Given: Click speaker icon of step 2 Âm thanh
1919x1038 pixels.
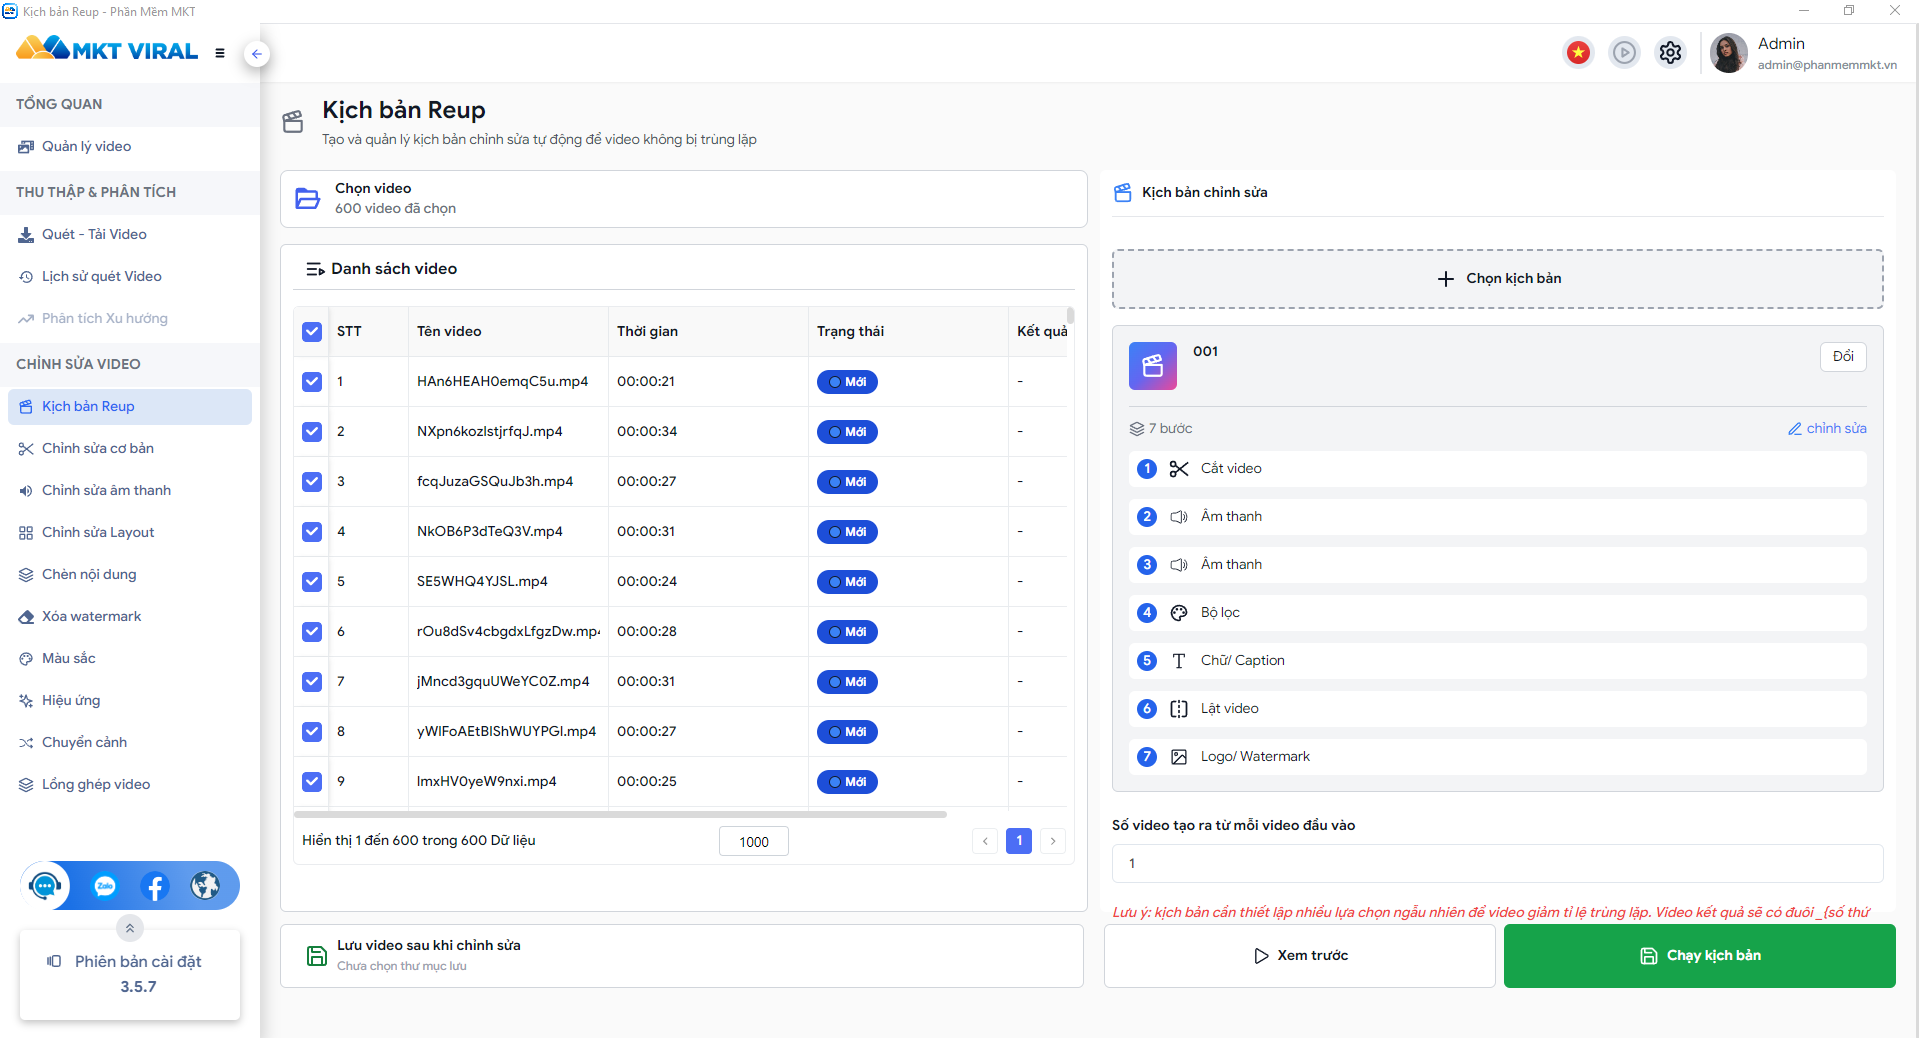Looking at the screenshot, I should (x=1179, y=517).
